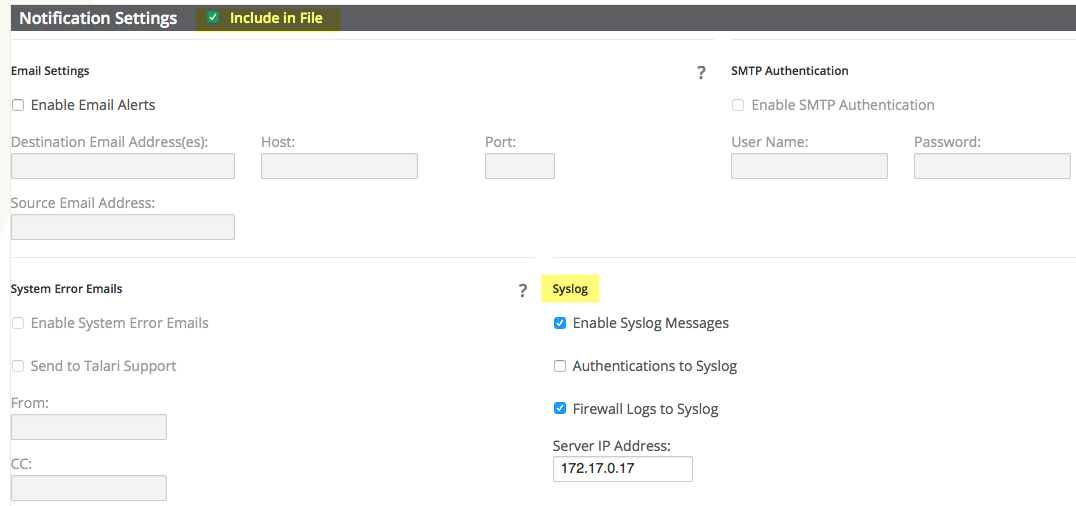Click the Server IP Address field
The image size is (1076, 506).
click(x=622, y=469)
